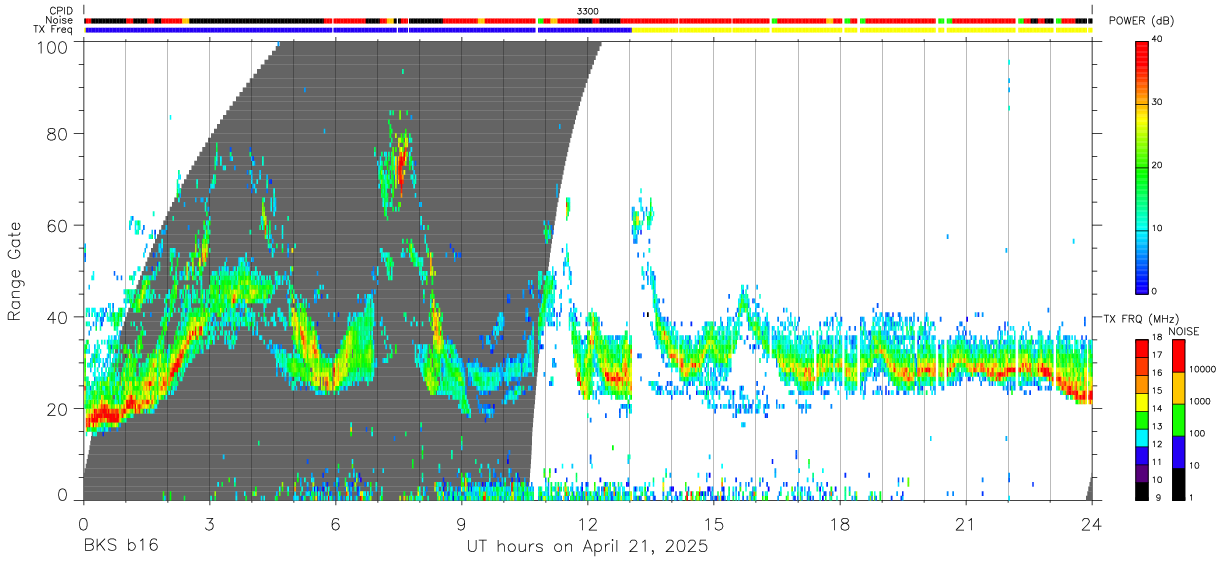Click the 3 tick on UT hours axis

point(209,524)
